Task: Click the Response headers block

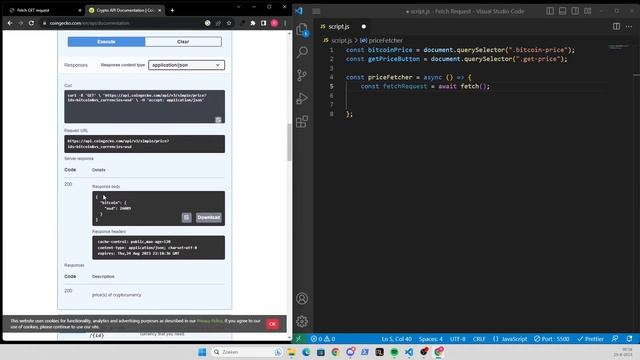Action: pyautogui.click(x=158, y=247)
